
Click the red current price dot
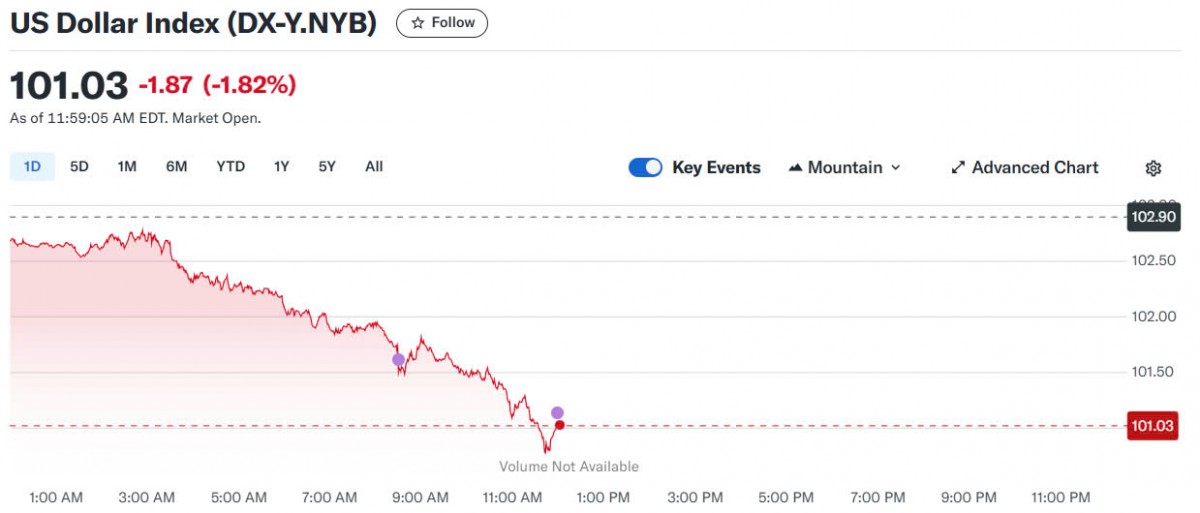point(559,426)
